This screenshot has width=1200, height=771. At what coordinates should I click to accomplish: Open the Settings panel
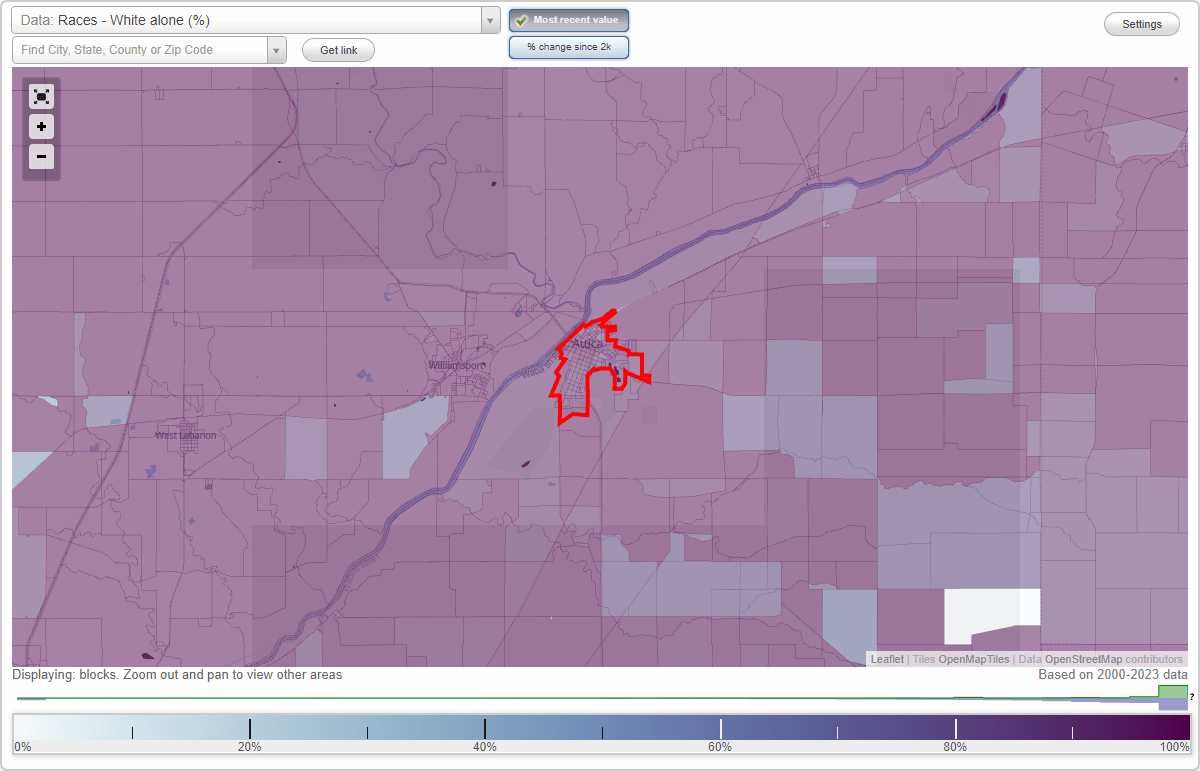tap(1141, 23)
